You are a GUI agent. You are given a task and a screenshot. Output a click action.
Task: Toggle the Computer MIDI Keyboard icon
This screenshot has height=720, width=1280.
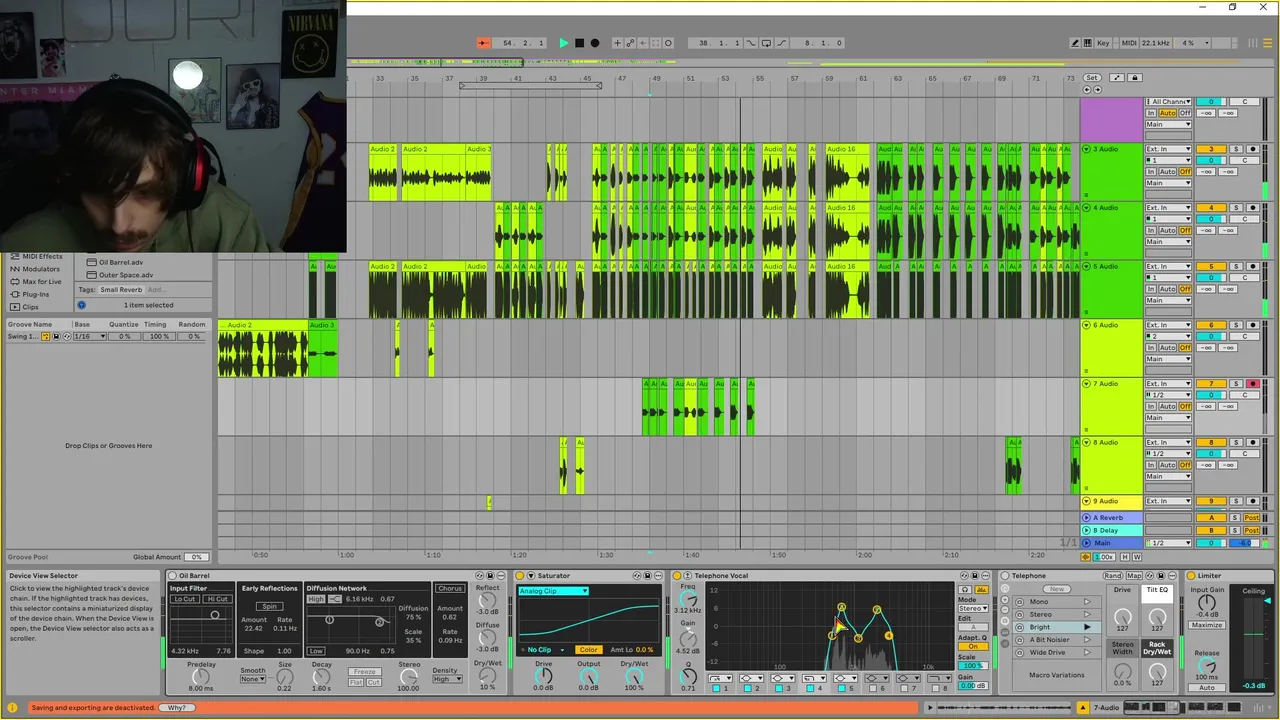[1088, 43]
